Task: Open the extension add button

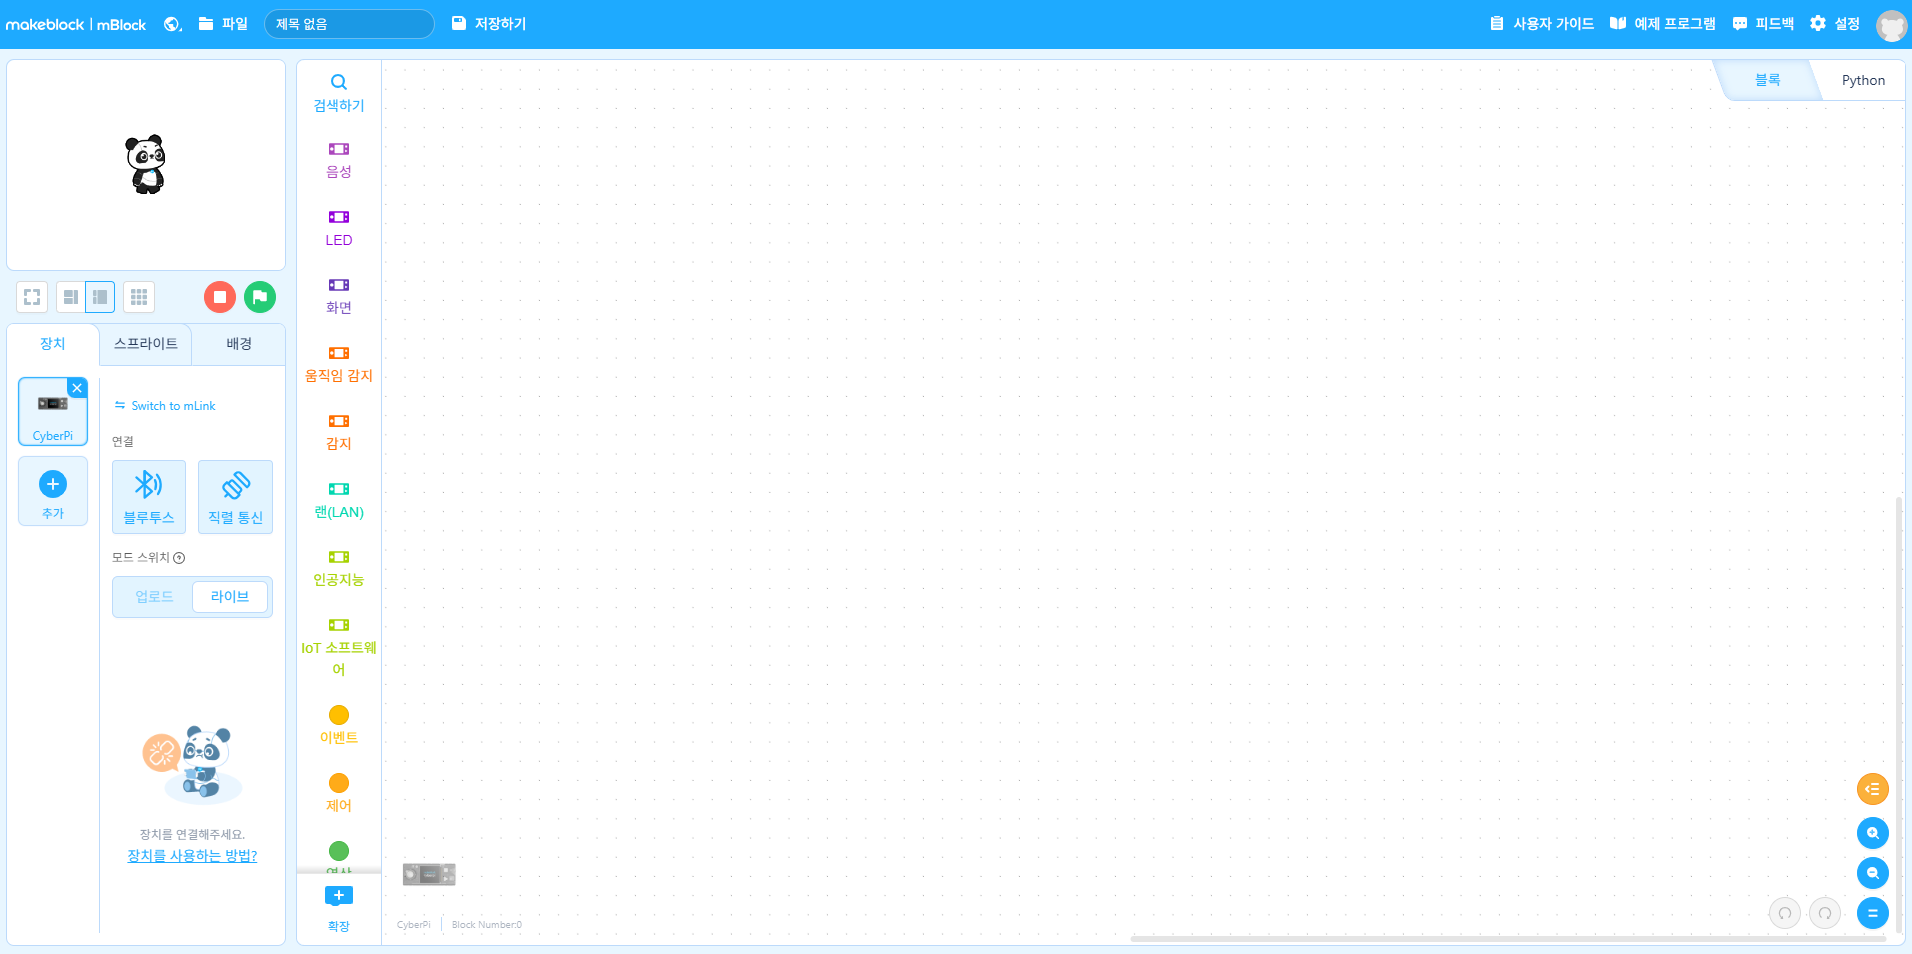Action: point(339,905)
